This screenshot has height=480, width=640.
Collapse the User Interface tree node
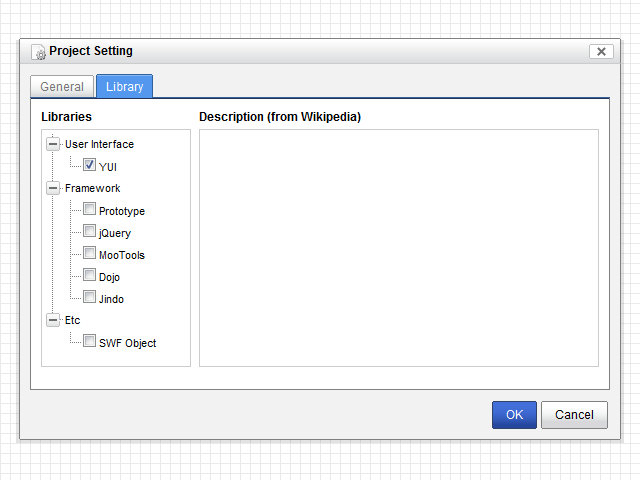pos(53,144)
